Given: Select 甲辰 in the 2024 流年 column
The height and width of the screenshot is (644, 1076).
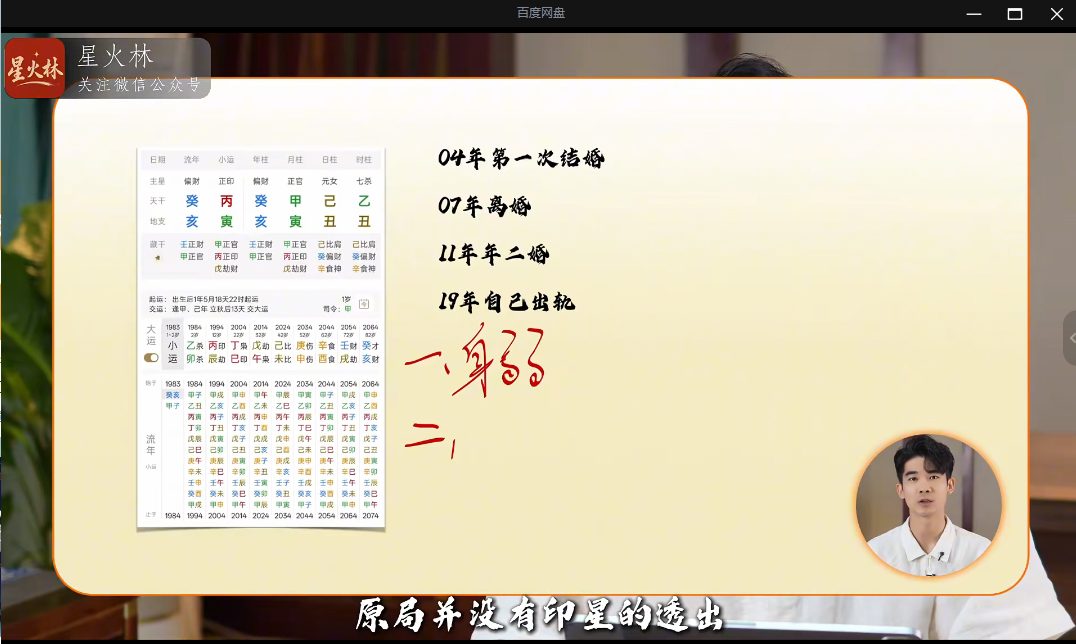Looking at the screenshot, I should coord(283,395).
